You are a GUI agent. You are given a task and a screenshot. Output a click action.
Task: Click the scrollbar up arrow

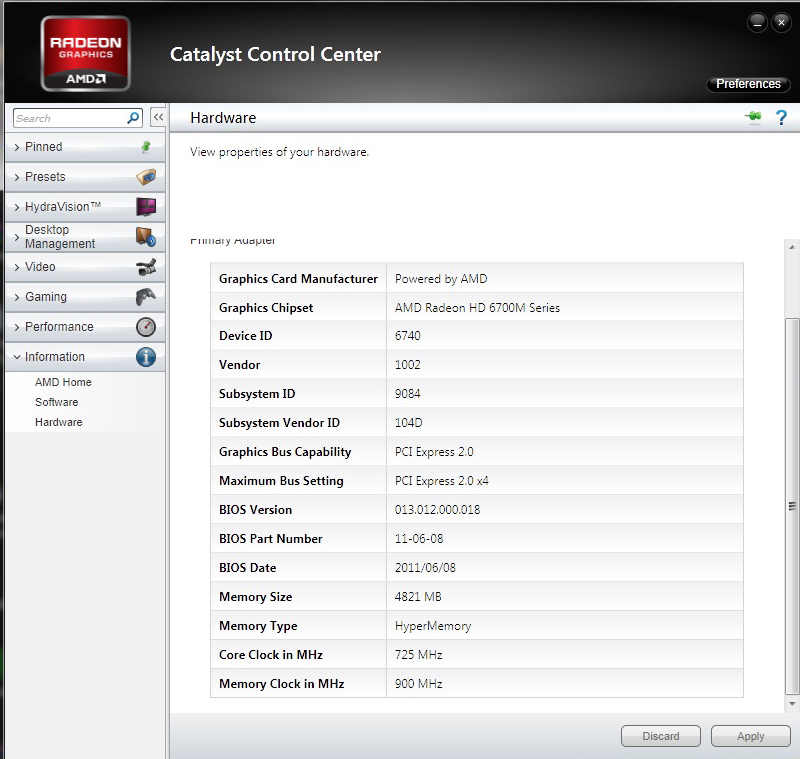(x=792, y=247)
